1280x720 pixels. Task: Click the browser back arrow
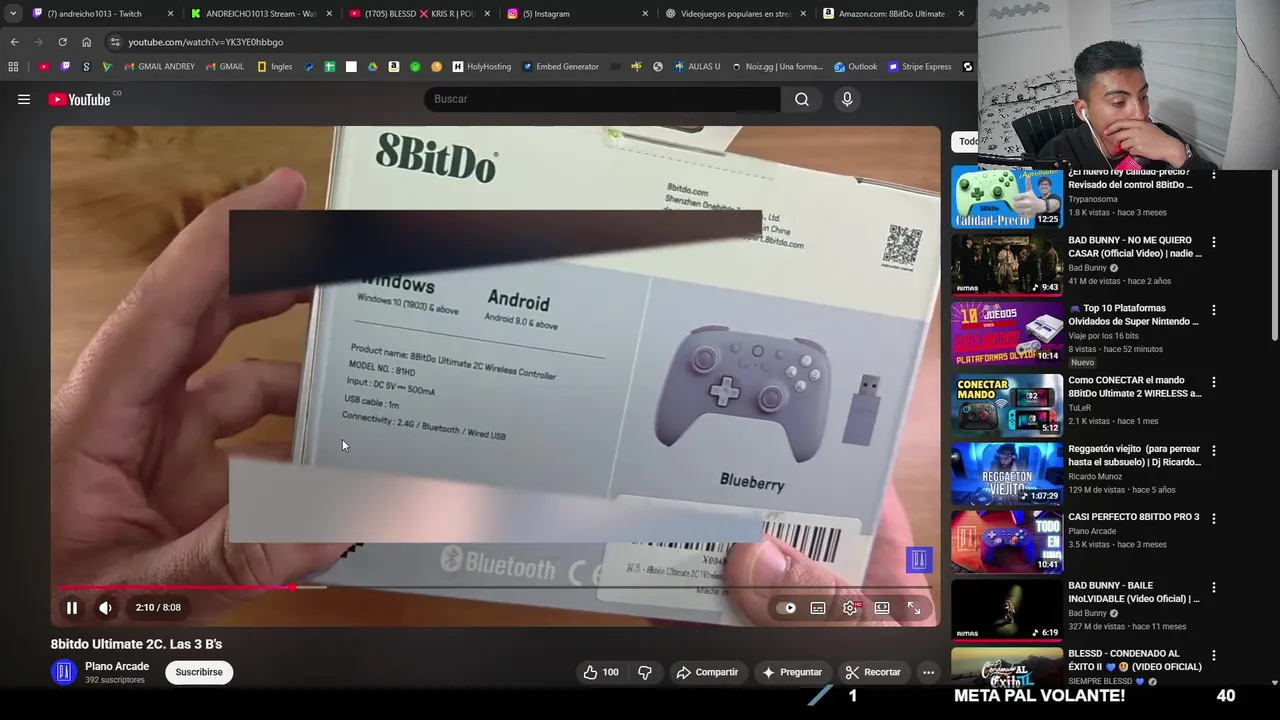(x=14, y=42)
